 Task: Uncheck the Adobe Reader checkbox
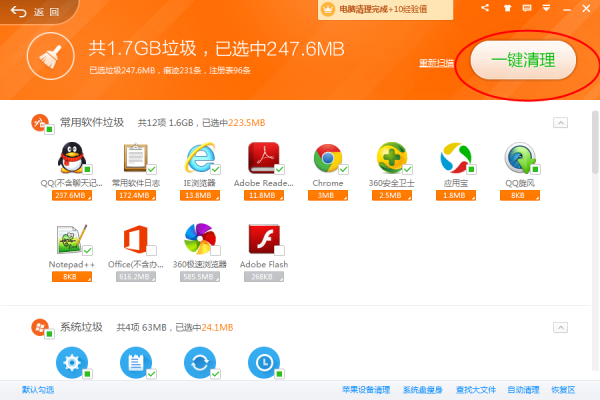279,169
